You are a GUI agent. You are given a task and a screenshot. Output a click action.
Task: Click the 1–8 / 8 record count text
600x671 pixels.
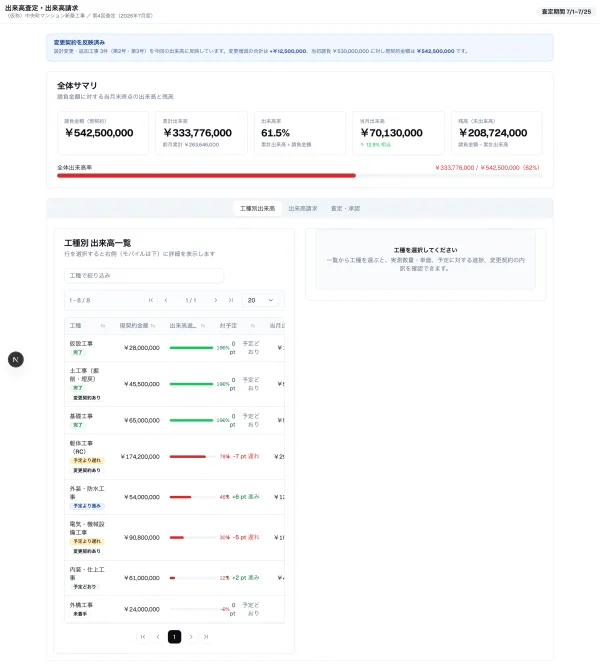80,300
